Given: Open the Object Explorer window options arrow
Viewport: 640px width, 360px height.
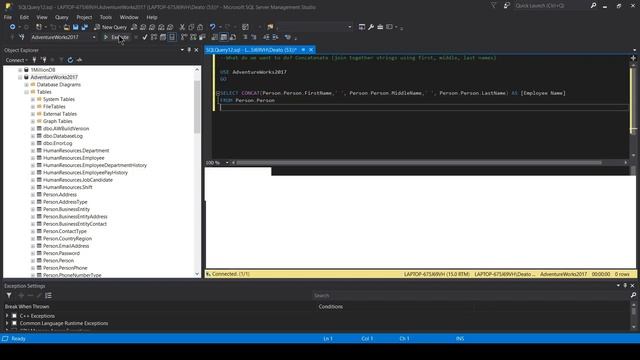Looking at the screenshot, I should 182,50.
